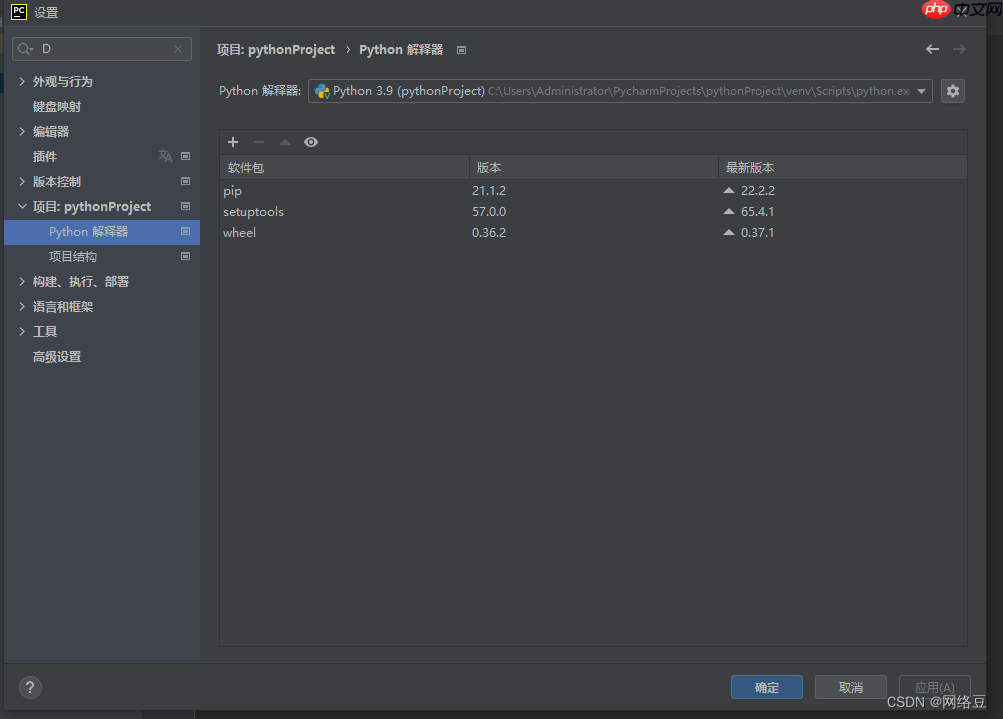The height and width of the screenshot is (719, 1003).
Task: Click the help question mark icon
Action: [30, 687]
